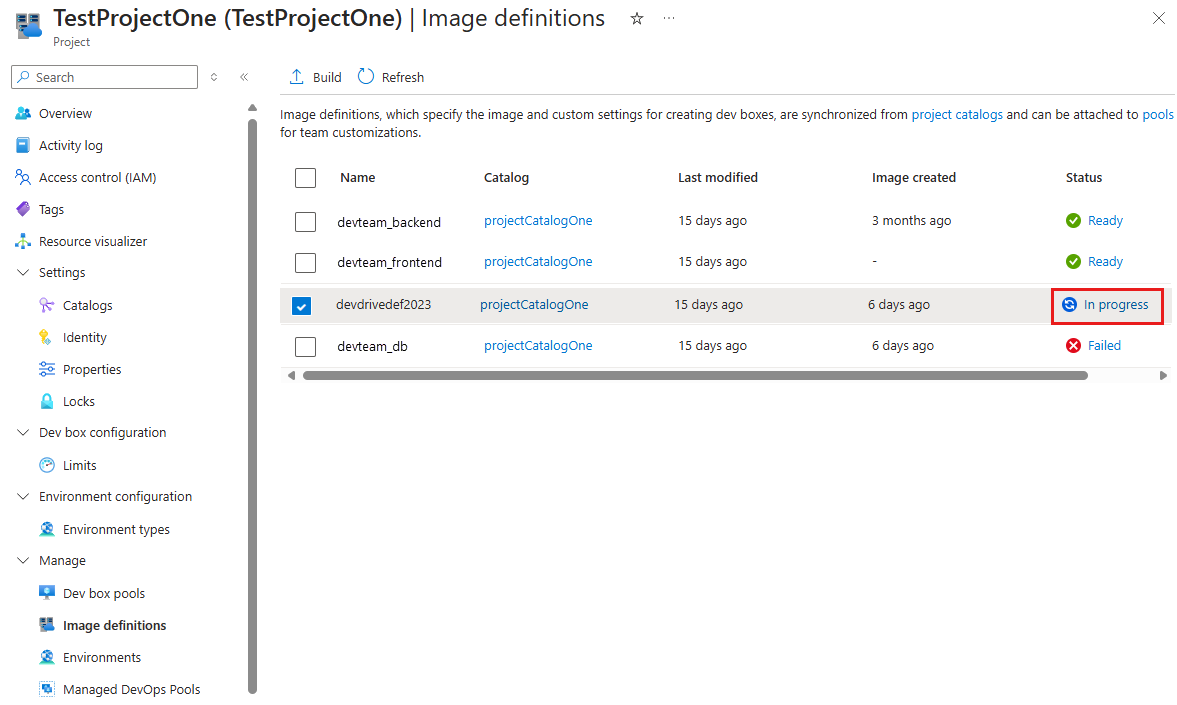Toggle the select-all header checkbox
The height and width of the screenshot is (705, 1177).
point(306,178)
